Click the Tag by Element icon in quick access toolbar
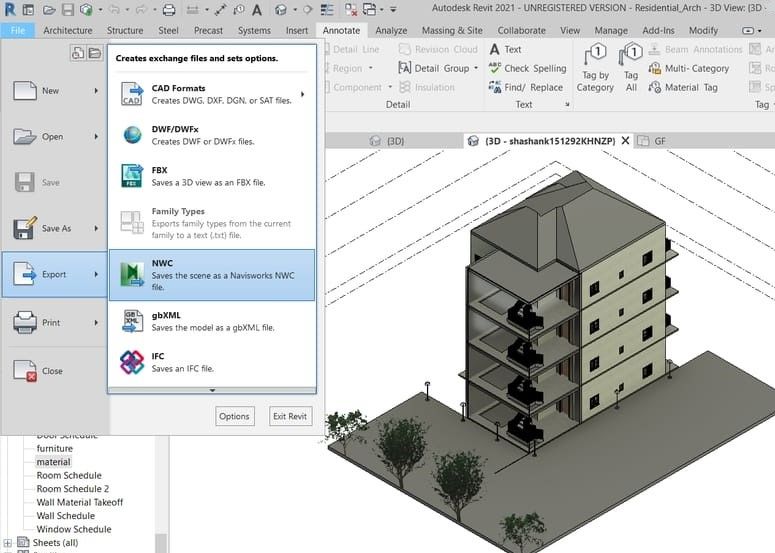Viewport: 775px width, 553px height. [x=239, y=9]
